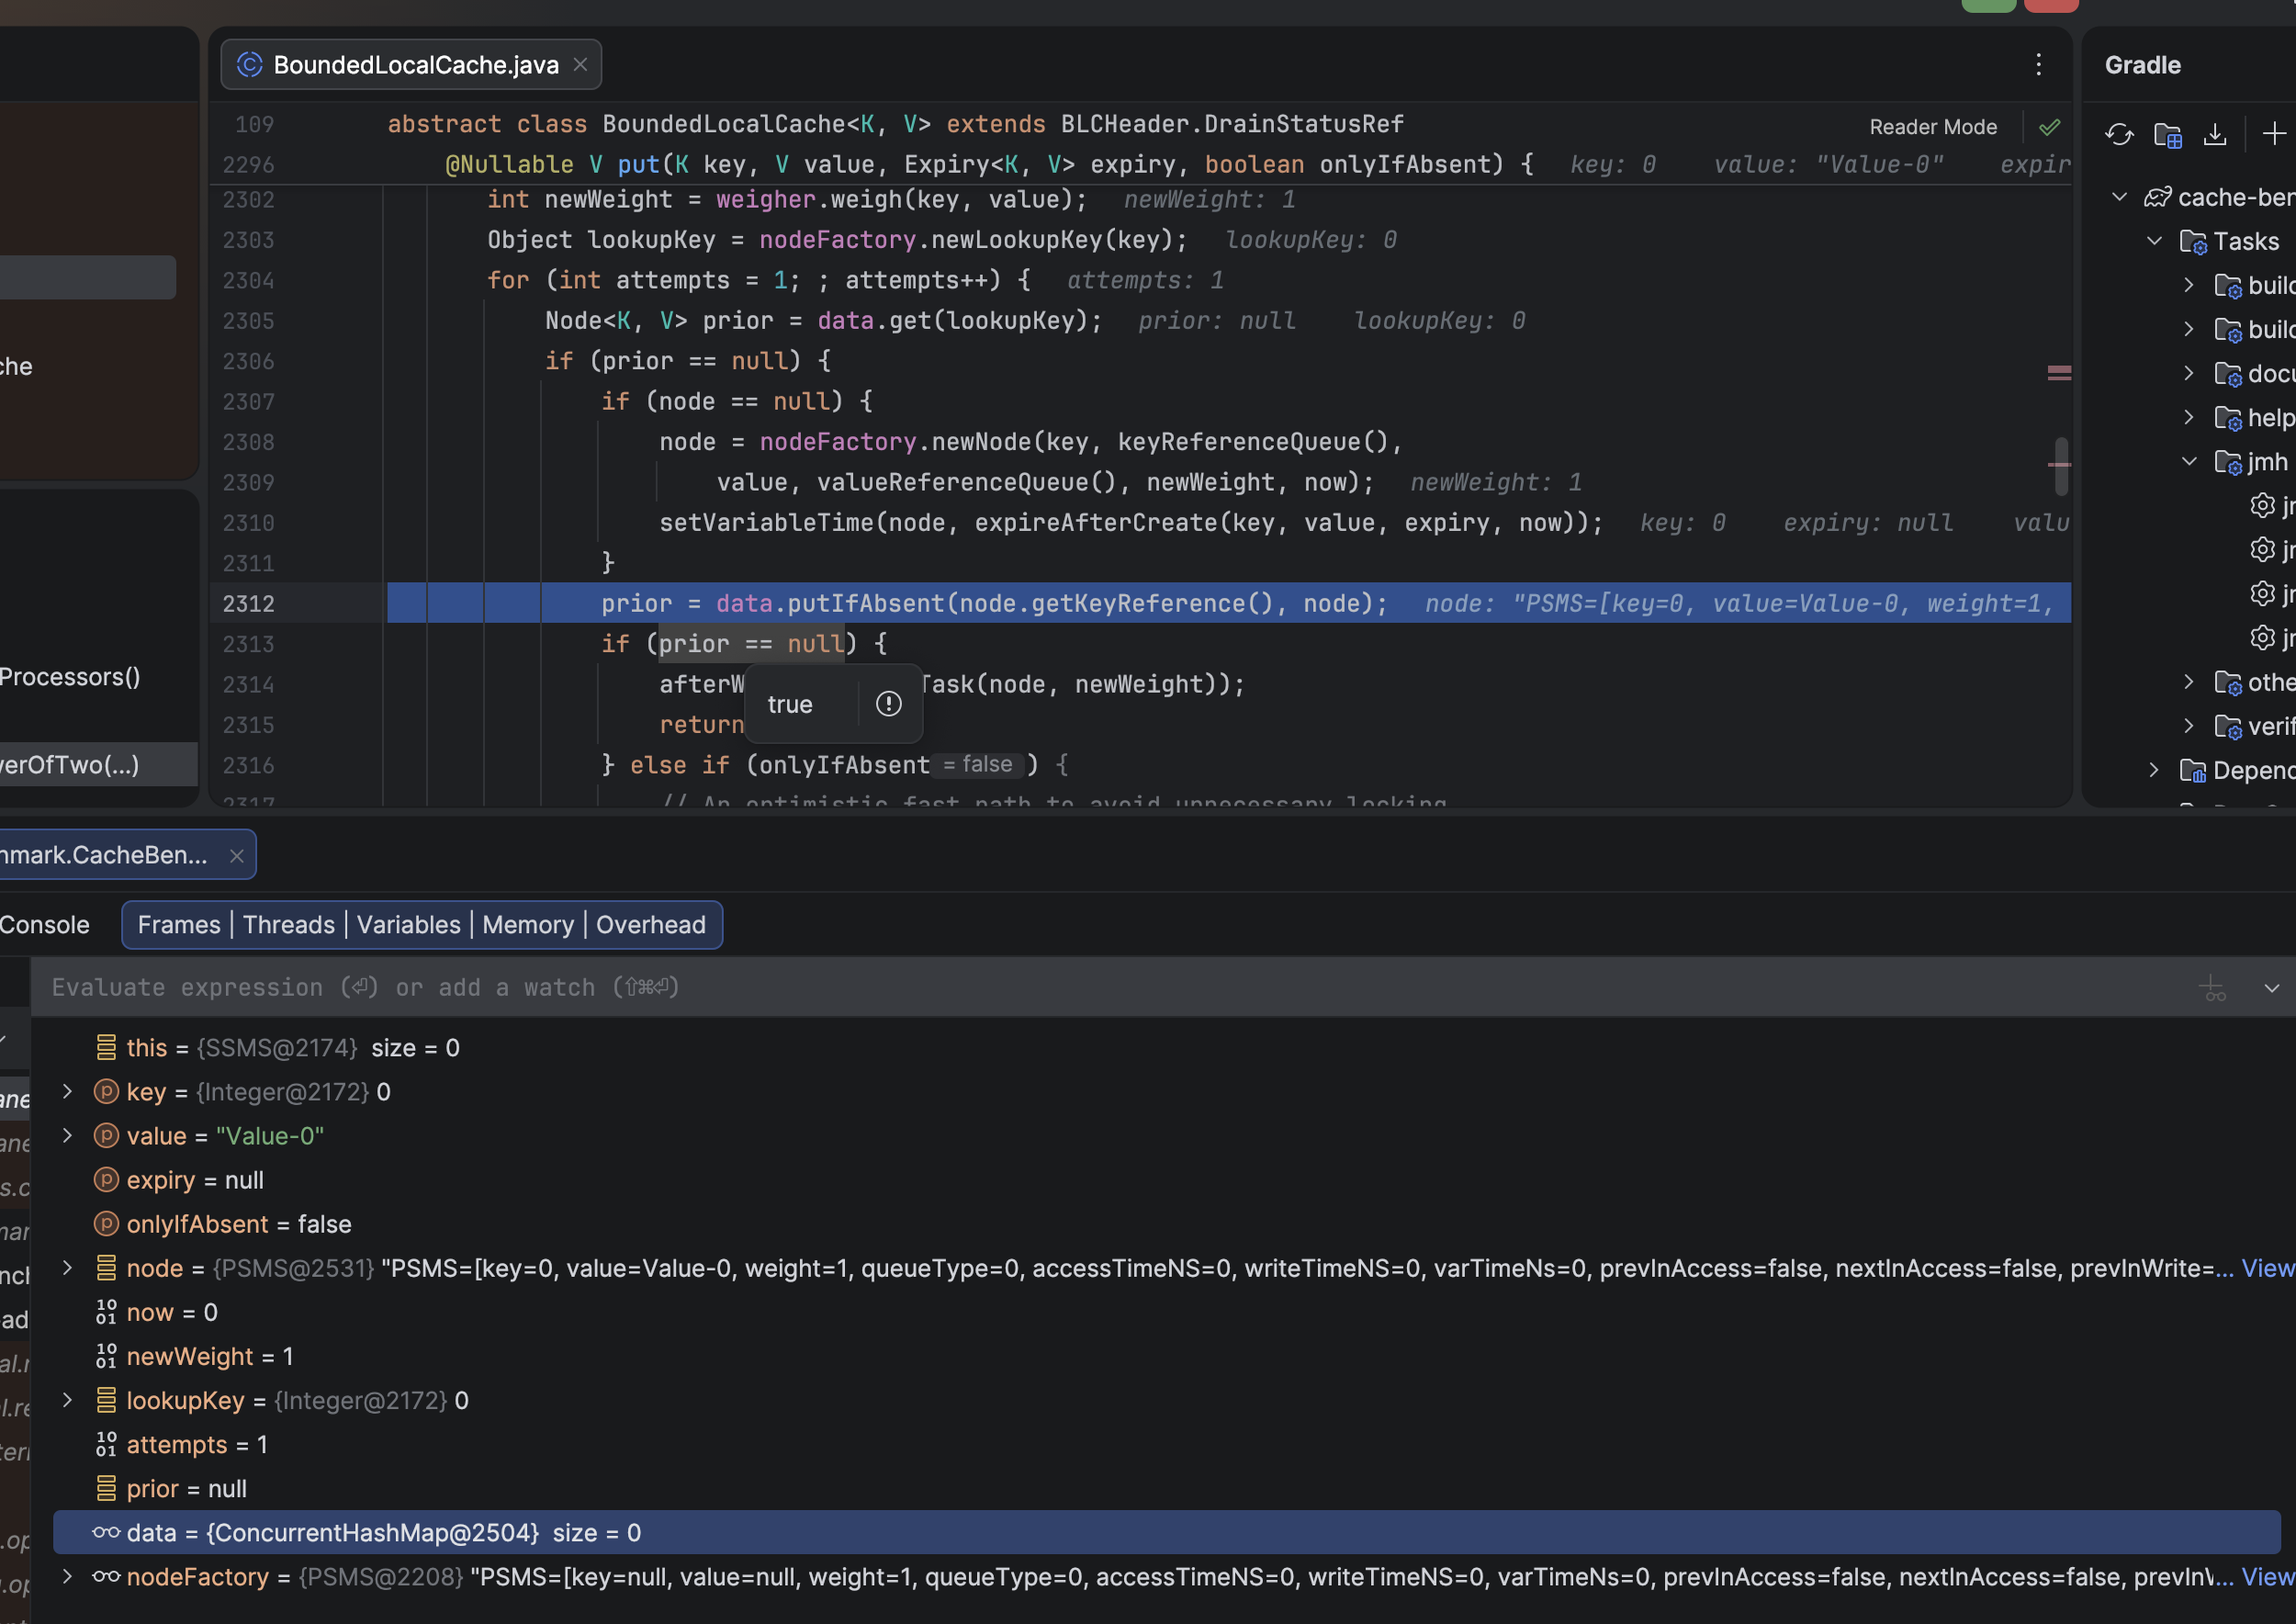Image resolution: width=2296 pixels, height=1624 pixels.
Task: Expand the lookupKey variable entry
Action: pyautogui.click(x=67, y=1399)
